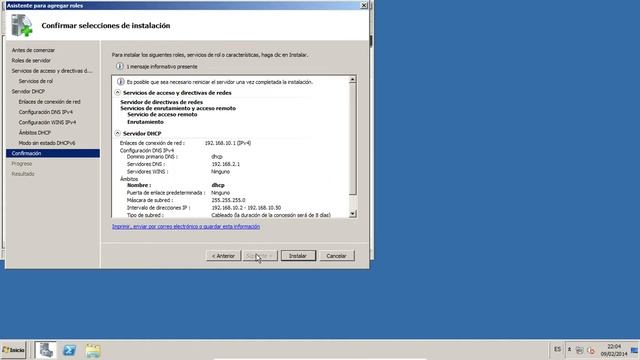Click scope Nombre value dhcp
Viewport: 640px width, 360px height.
tap(218, 185)
